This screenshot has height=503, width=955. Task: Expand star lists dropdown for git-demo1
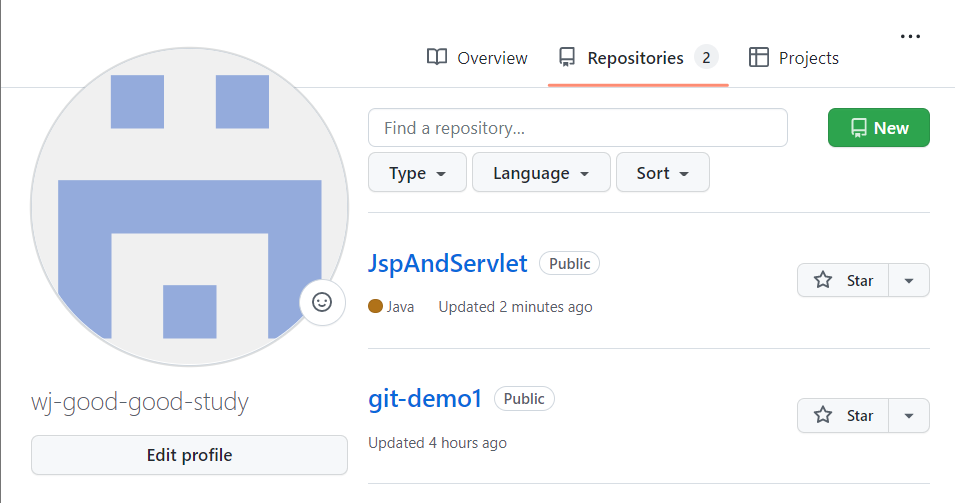pyautogui.click(x=909, y=415)
